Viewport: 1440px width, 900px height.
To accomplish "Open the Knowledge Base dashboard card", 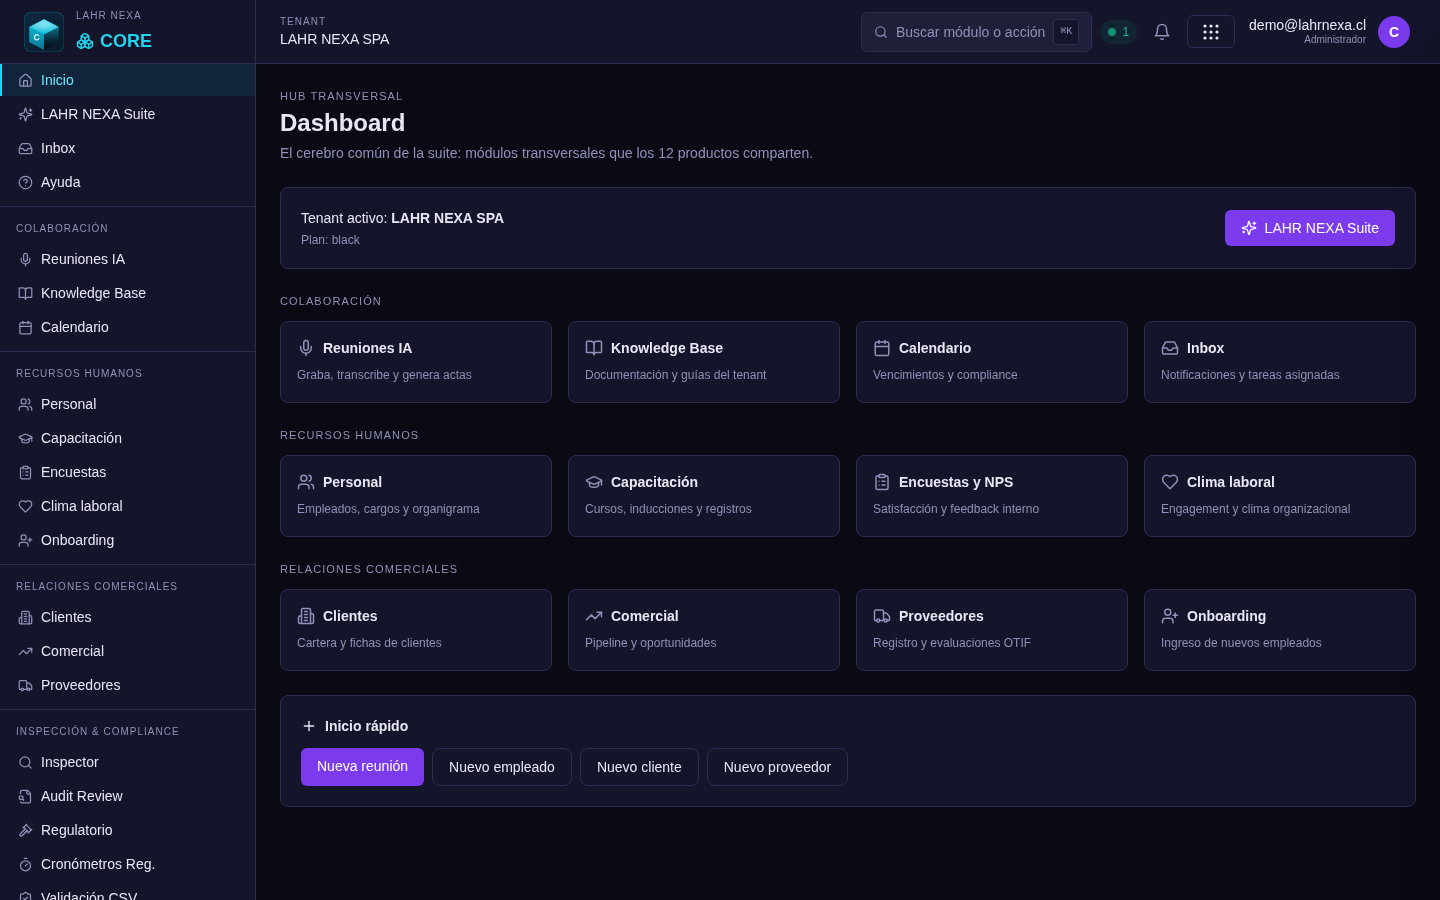I will tap(704, 362).
